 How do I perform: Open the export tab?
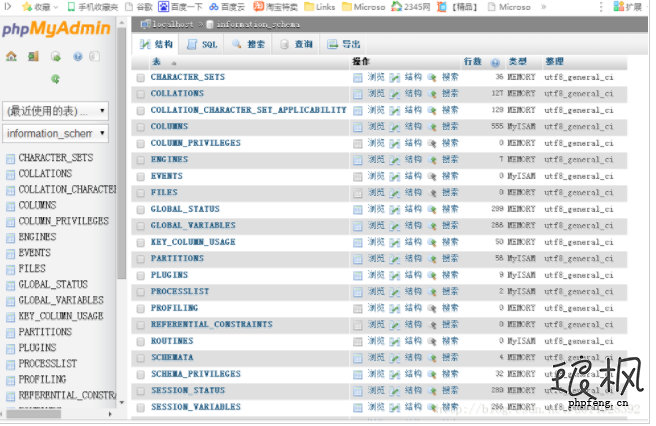pos(343,44)
